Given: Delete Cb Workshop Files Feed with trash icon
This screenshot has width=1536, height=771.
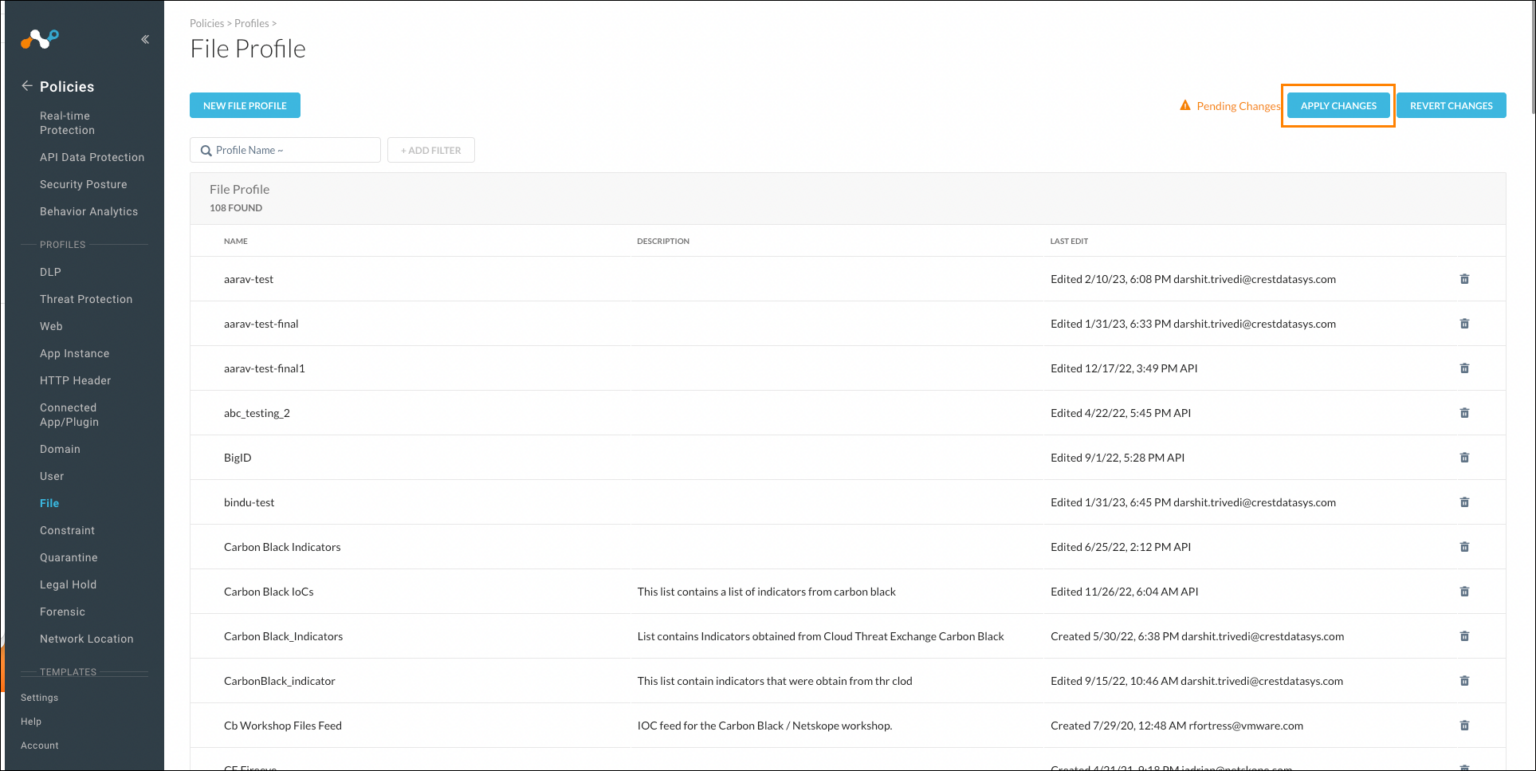Looking at the screenshot, I should 1464,725.
